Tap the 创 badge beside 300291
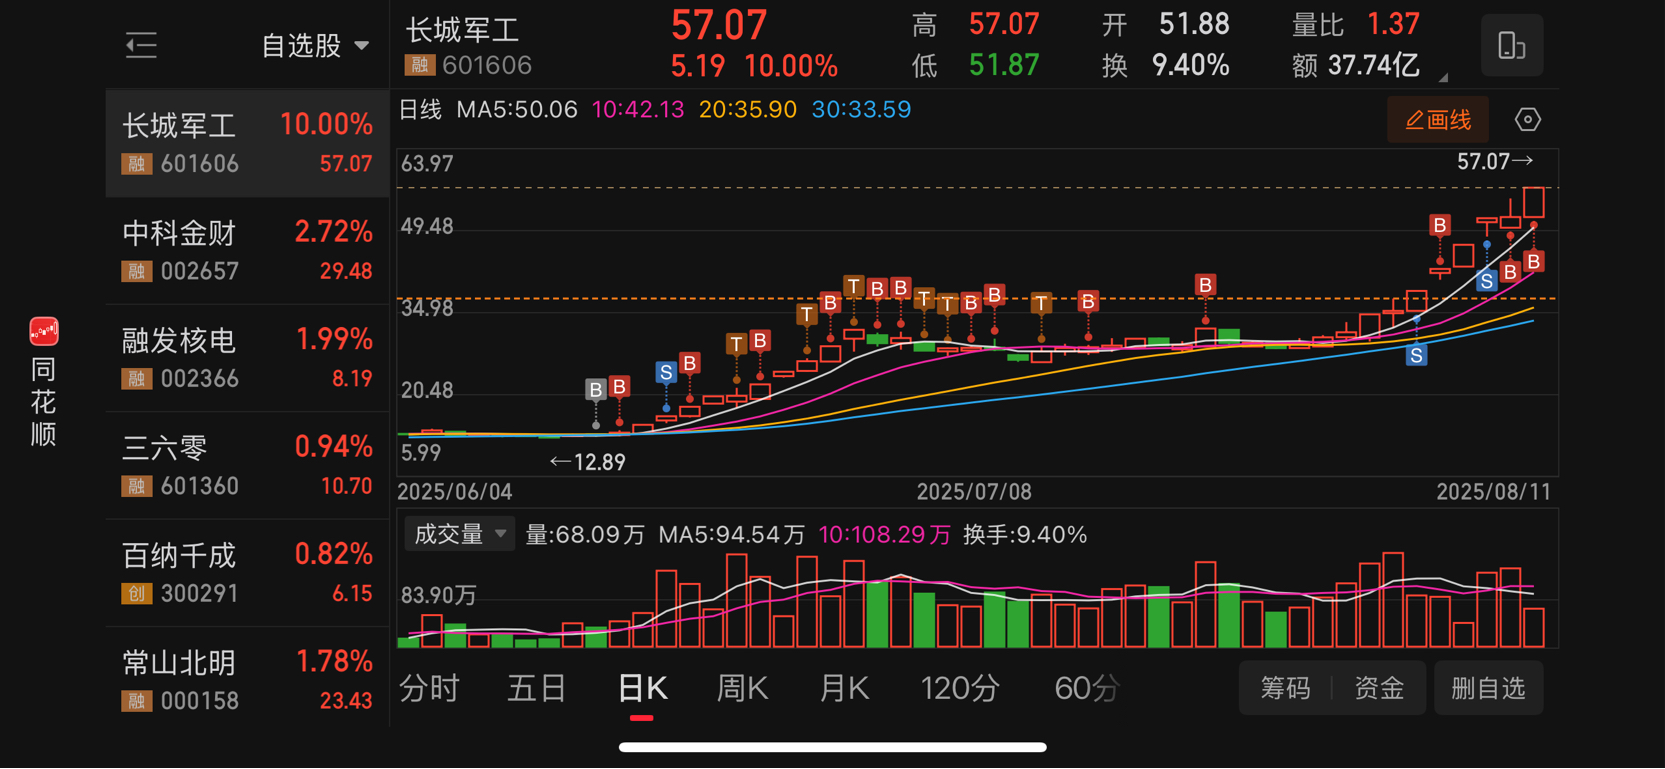1665x769 pixels. point(136,594)
